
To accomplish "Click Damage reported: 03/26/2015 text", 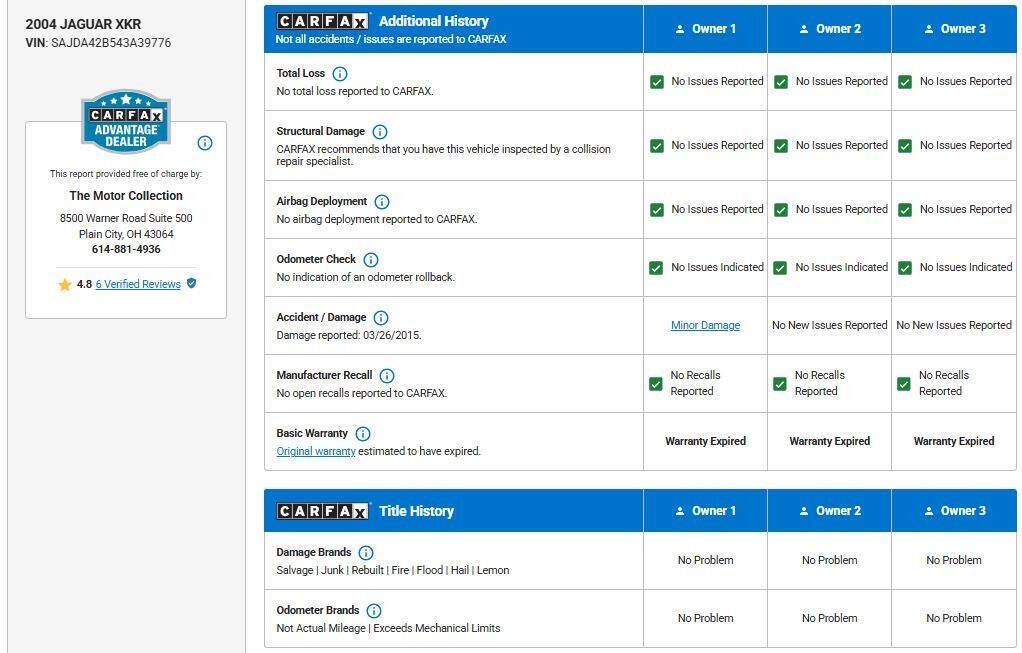I will [x=349, y=336].
